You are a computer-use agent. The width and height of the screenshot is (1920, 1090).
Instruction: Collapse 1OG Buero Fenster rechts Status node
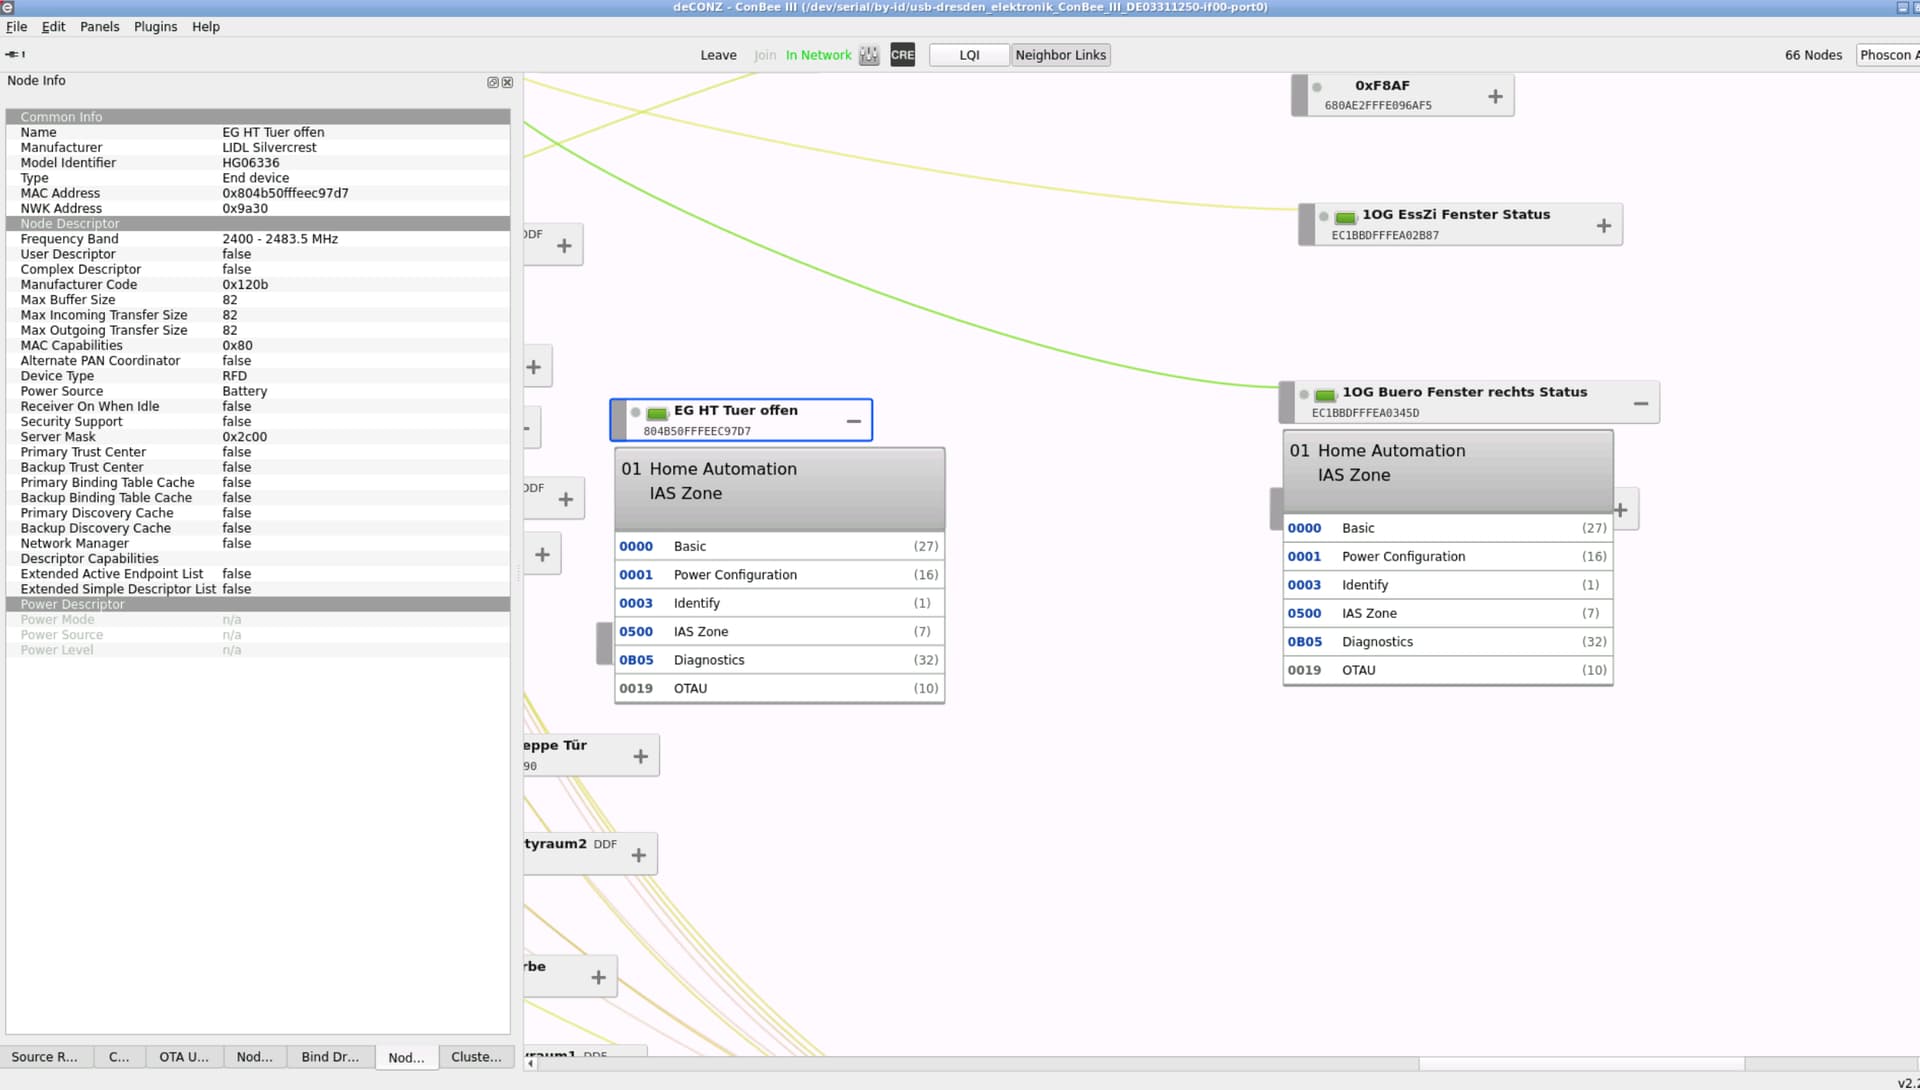(x=1640, y=403)
